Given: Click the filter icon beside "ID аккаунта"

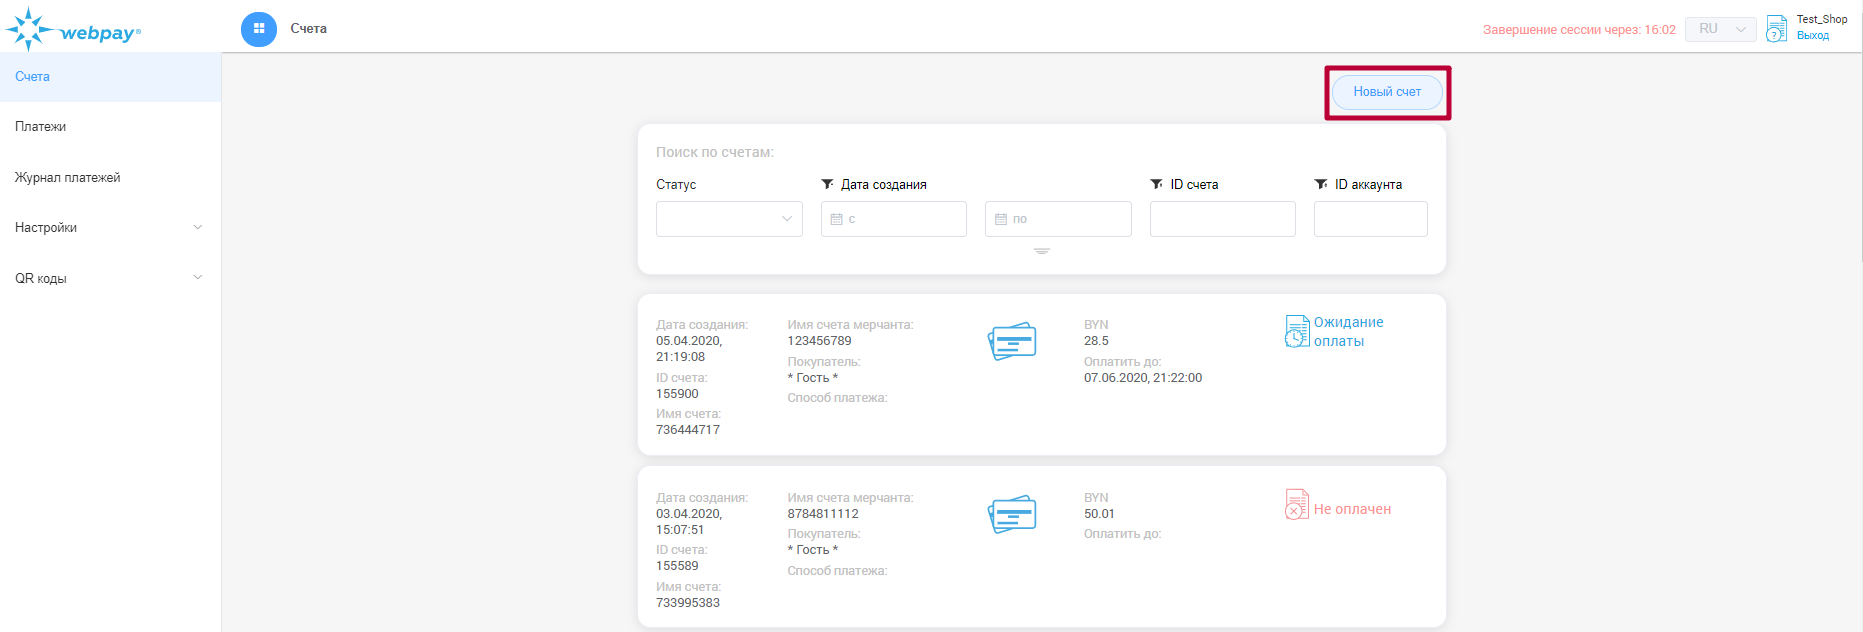Looking at the screenshot, I should (1320, 184).
